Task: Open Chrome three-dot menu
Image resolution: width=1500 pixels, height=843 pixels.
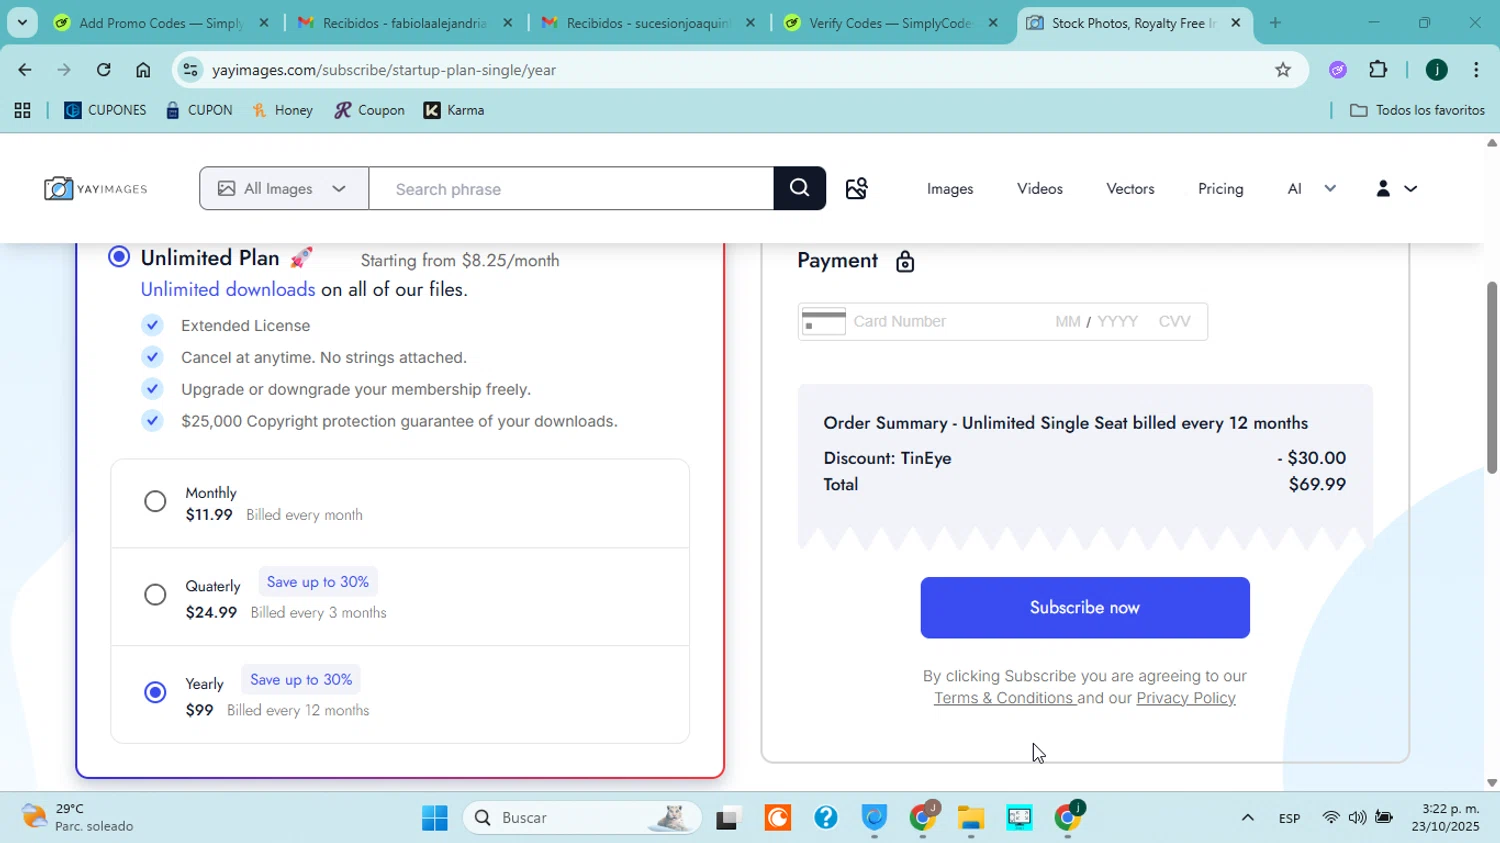Action: click(1476, 70)
